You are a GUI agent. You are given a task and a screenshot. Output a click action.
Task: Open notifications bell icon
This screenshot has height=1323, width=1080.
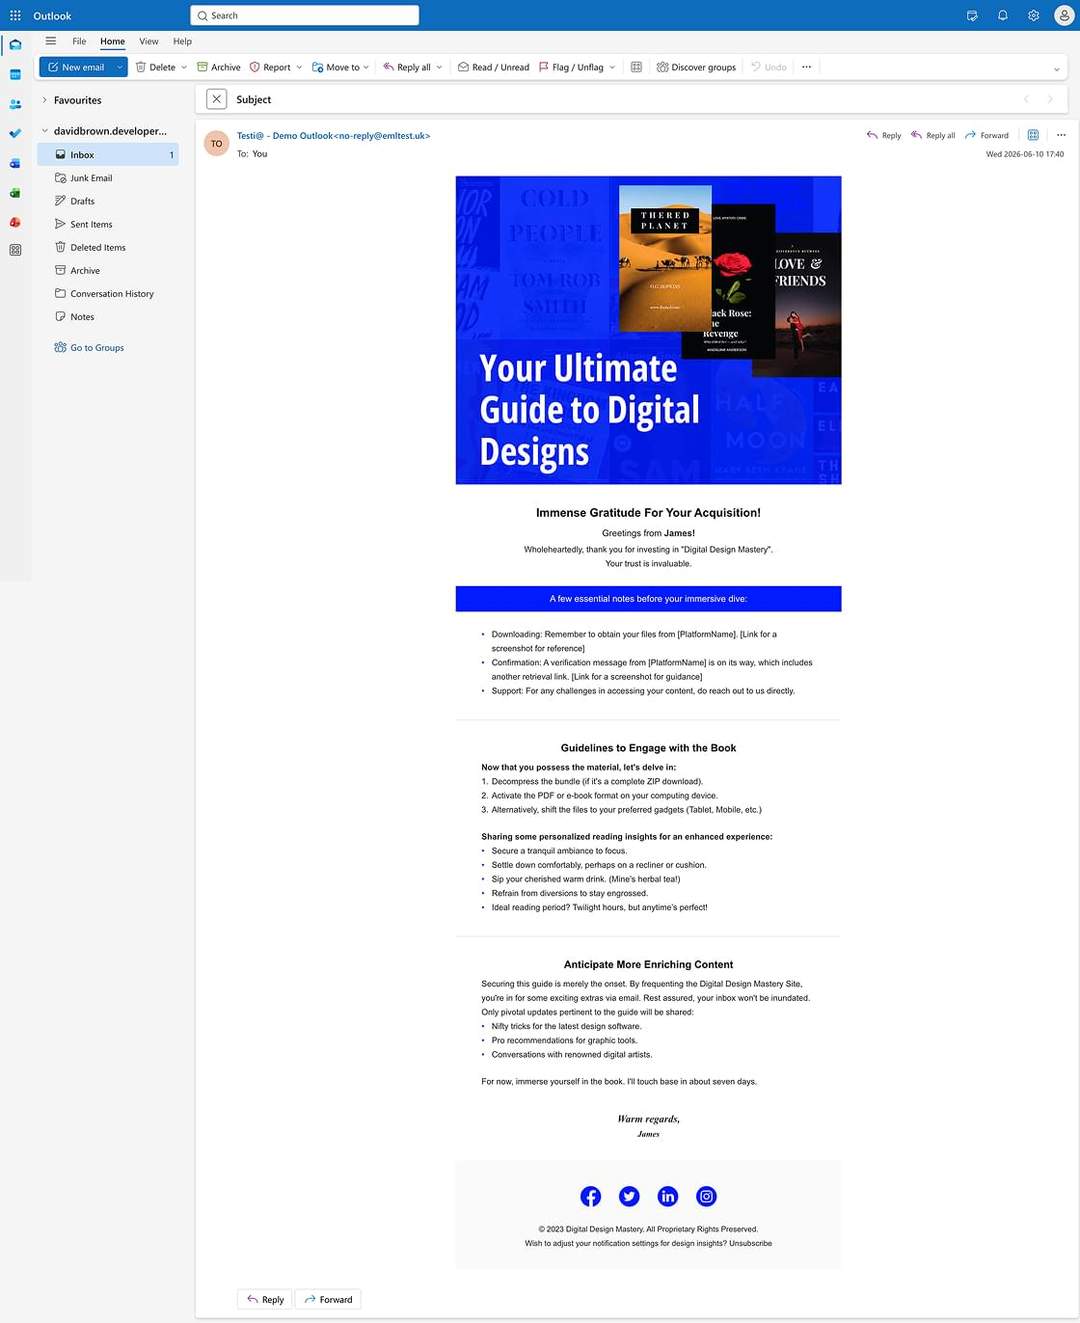coord(1003,16)
